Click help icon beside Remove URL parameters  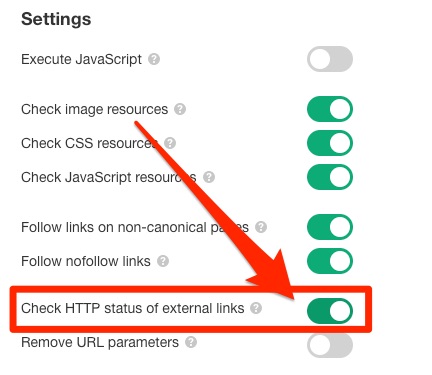point(191,342)
